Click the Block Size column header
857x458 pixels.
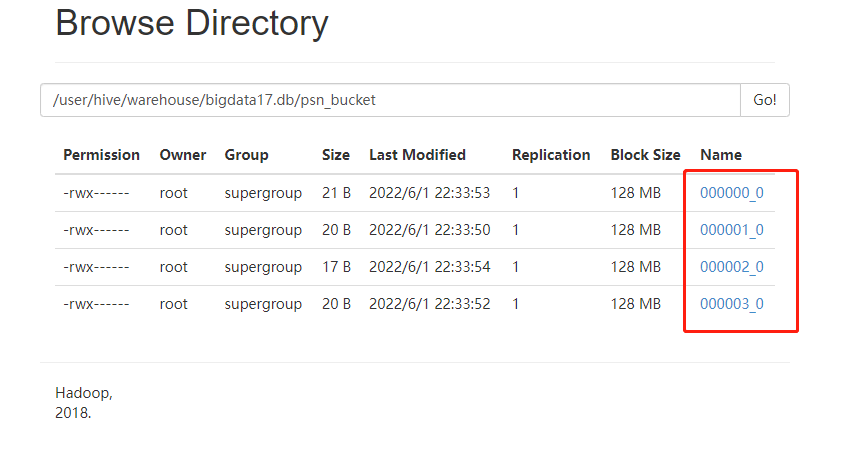[645, 155]
